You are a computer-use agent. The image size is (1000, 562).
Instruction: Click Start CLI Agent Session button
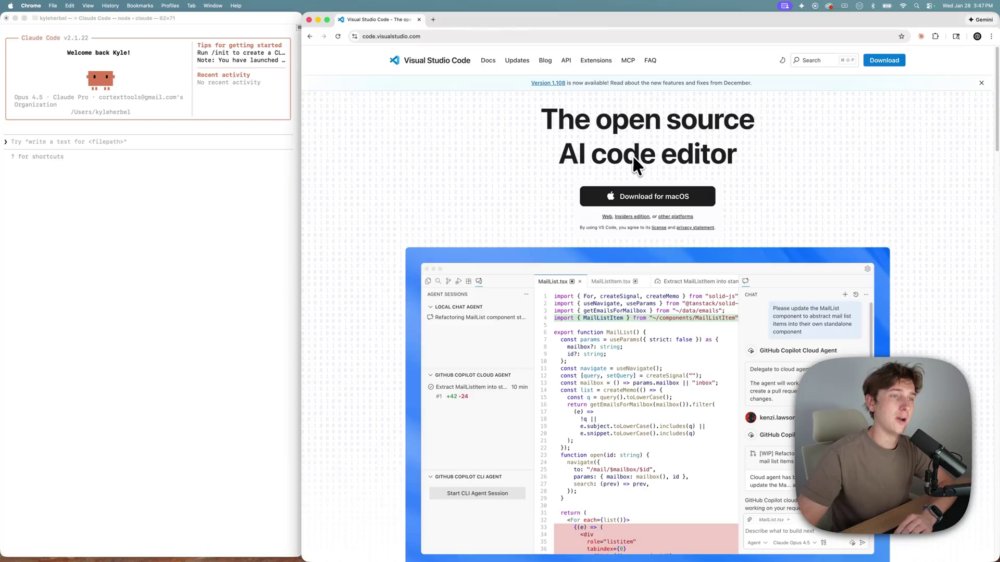coord(477,493)
